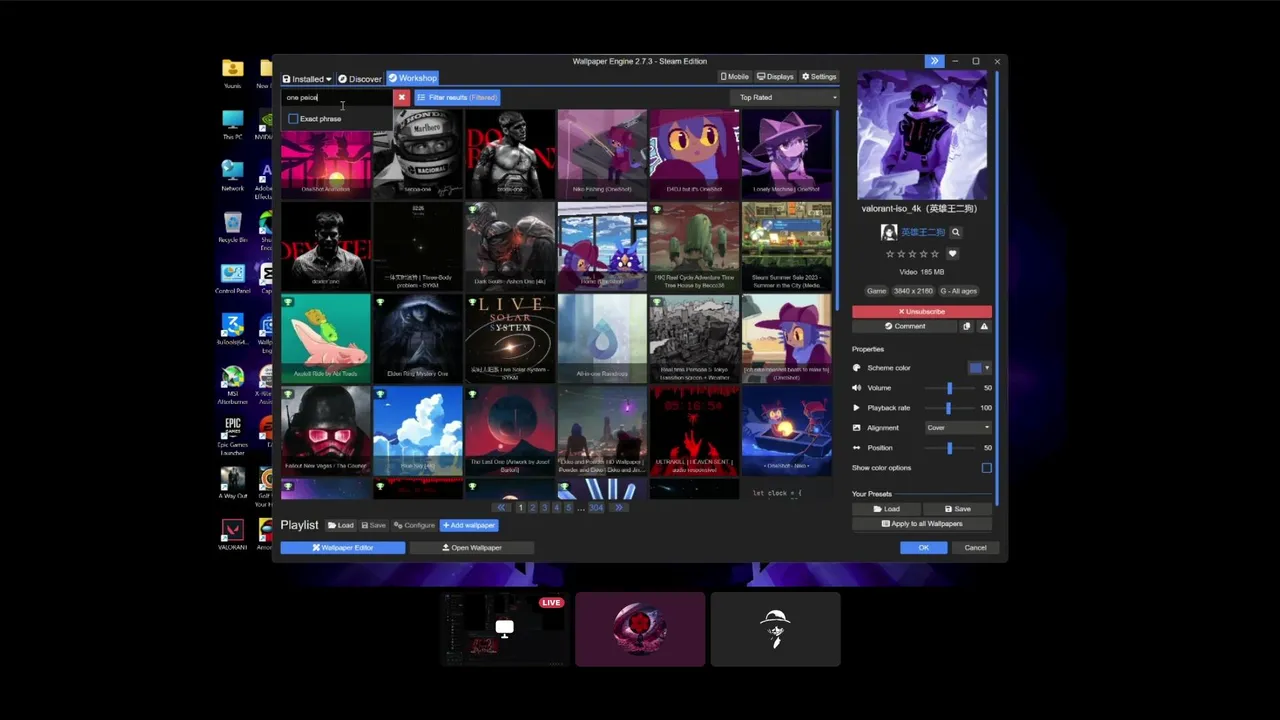Click the author avatar of valorant-iso_4k
The height and width of the screenshot is (720, 1280).
(888, 232)
